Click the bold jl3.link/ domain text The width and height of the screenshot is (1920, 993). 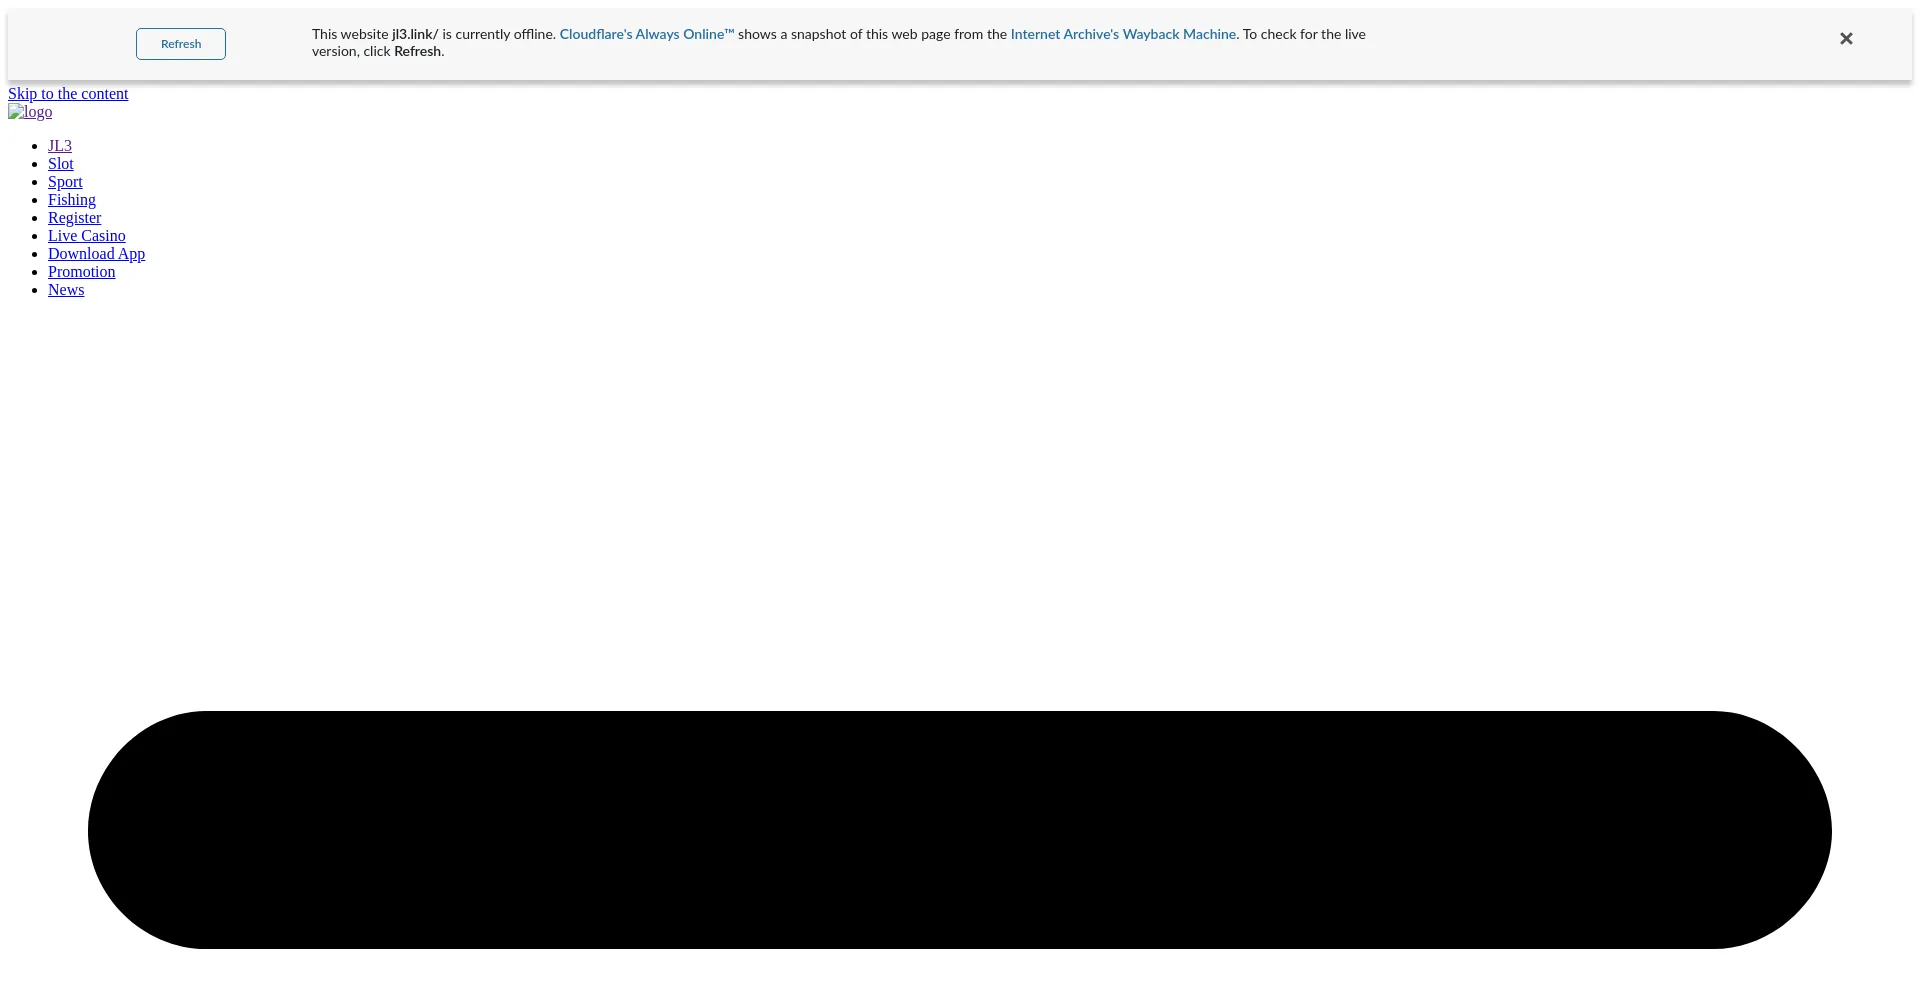(x=414, y=35)
